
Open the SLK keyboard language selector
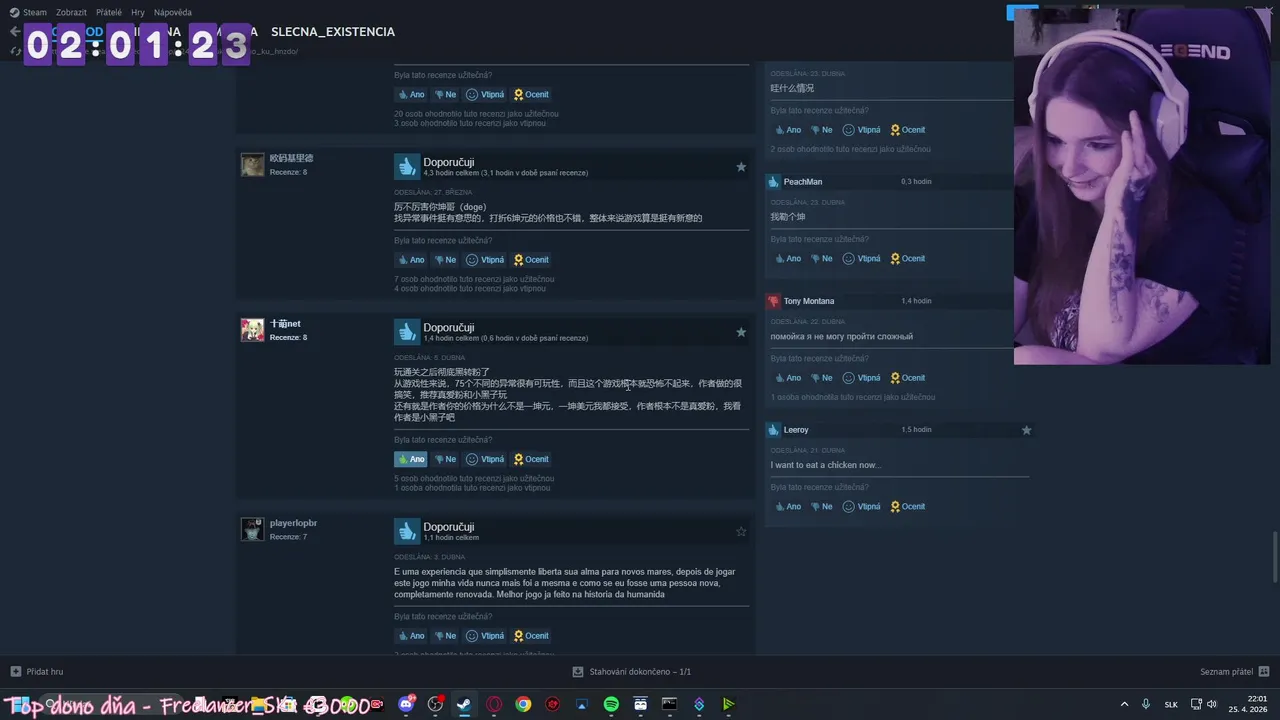[1171, 705]
